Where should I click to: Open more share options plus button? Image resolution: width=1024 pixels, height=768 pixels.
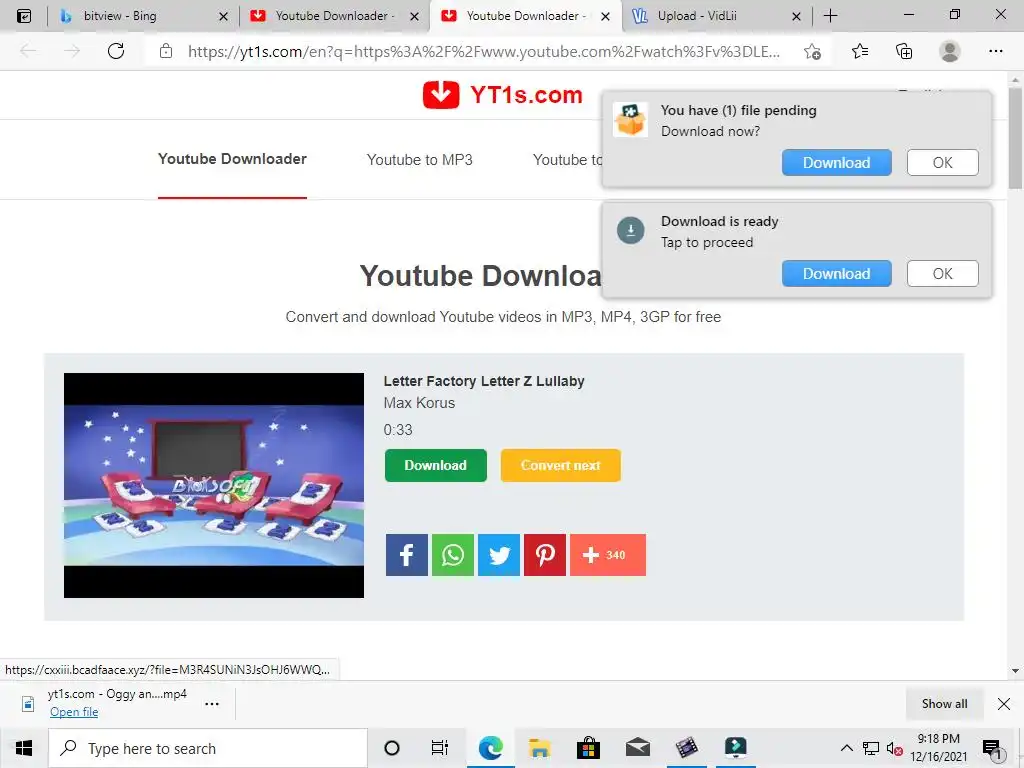pos(607,555)
